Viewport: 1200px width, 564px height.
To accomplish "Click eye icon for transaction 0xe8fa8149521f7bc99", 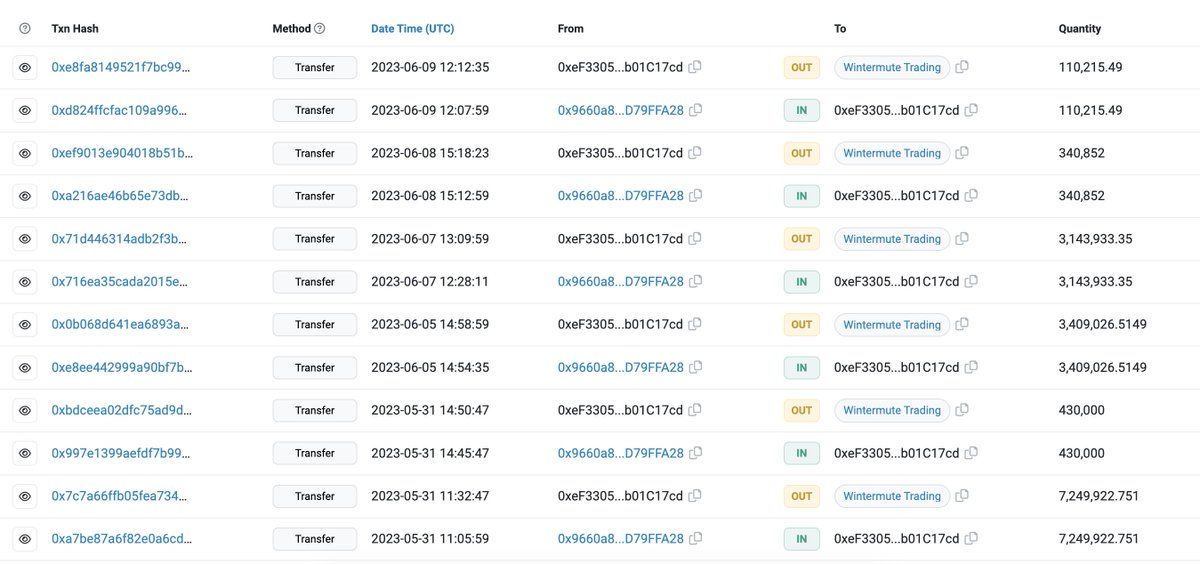I will [25, 68].
